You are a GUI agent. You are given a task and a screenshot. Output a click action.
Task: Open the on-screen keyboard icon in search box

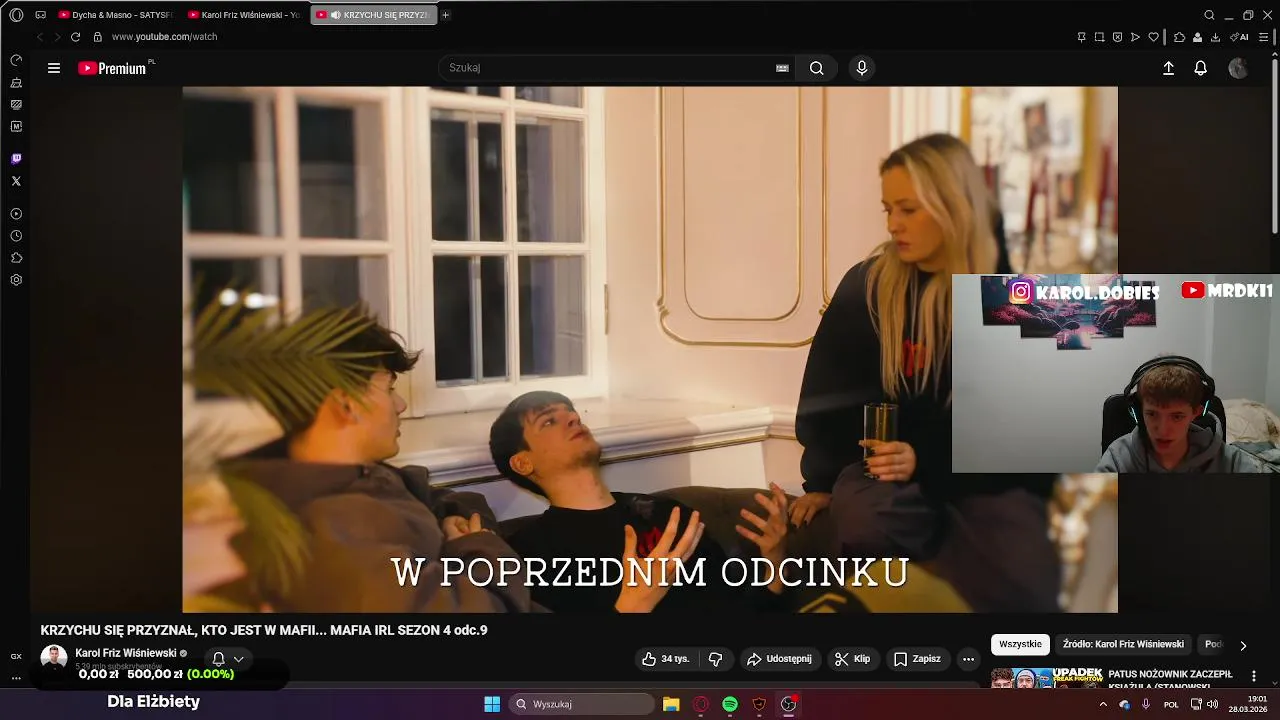(x=782, y=68)
